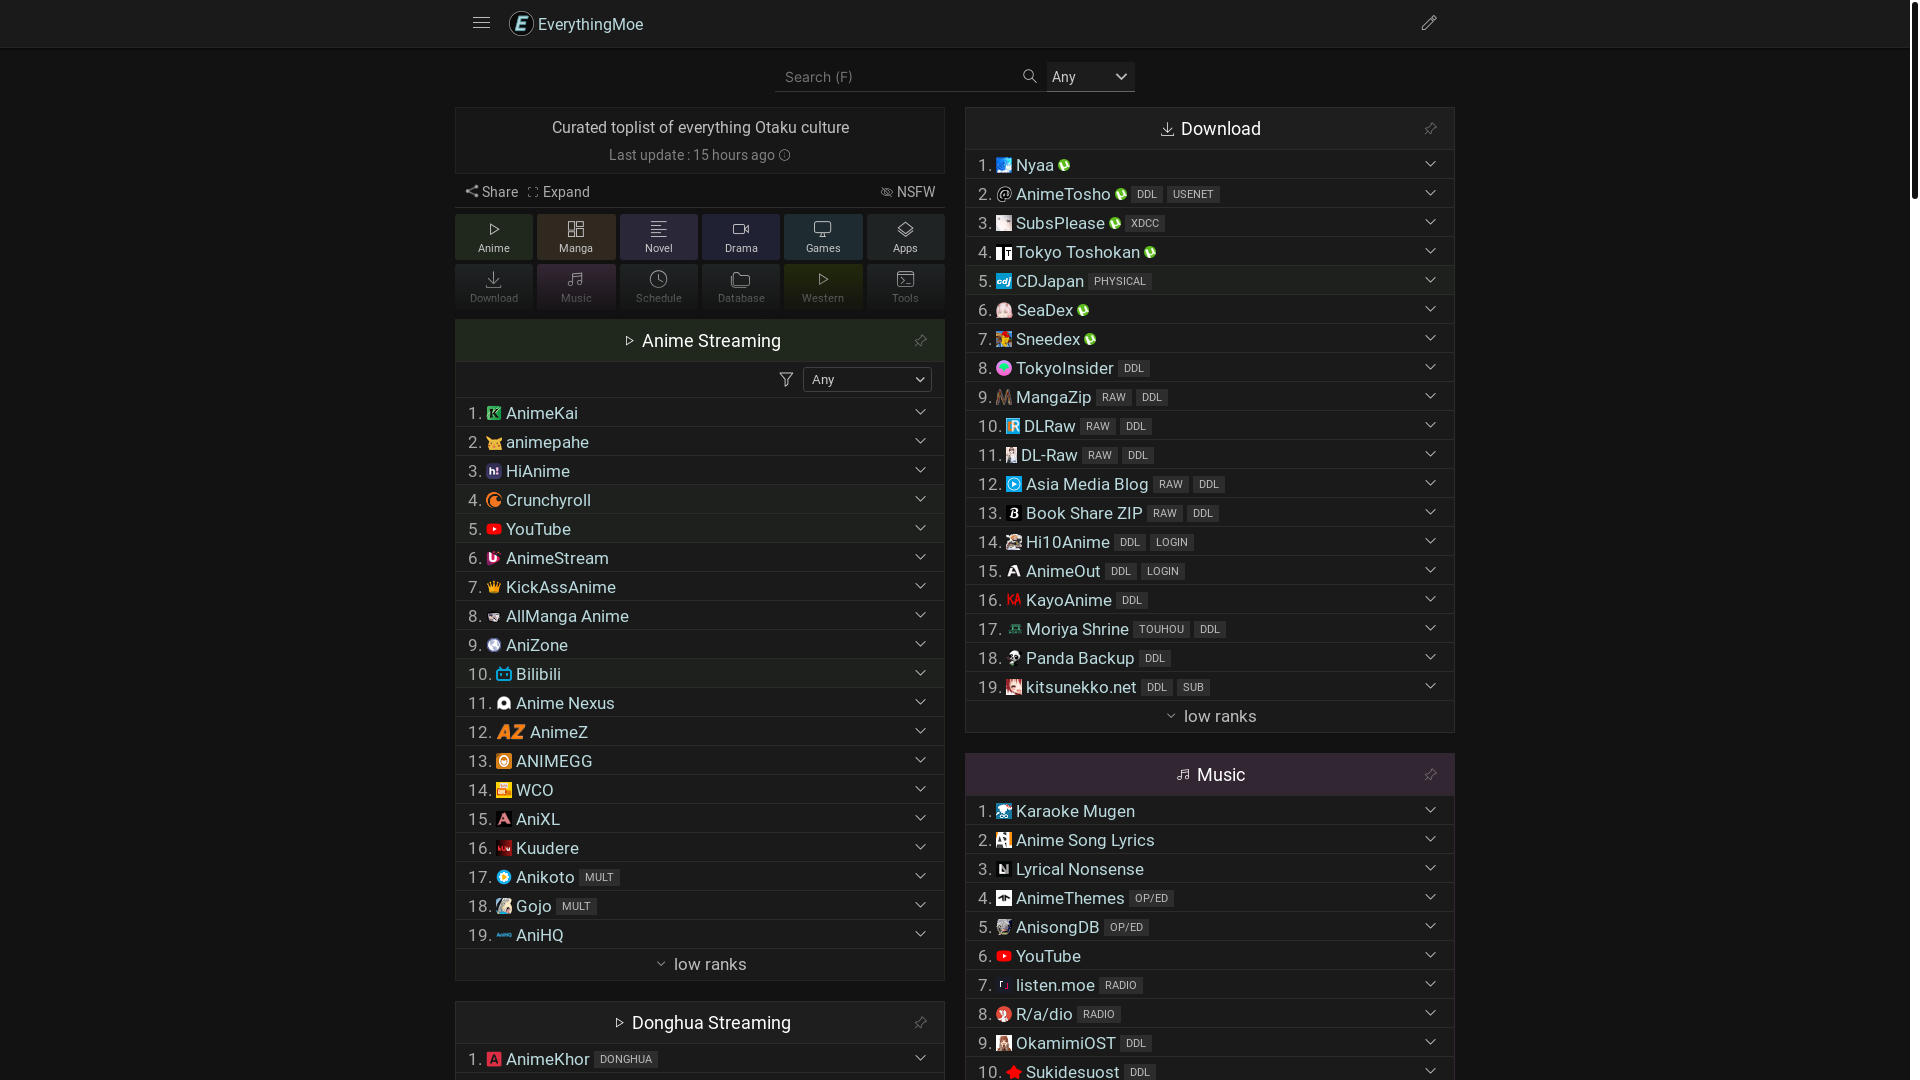Open the hamburger menu
The height and width of the screenshot is (1080, 1920).
point(481,23)
